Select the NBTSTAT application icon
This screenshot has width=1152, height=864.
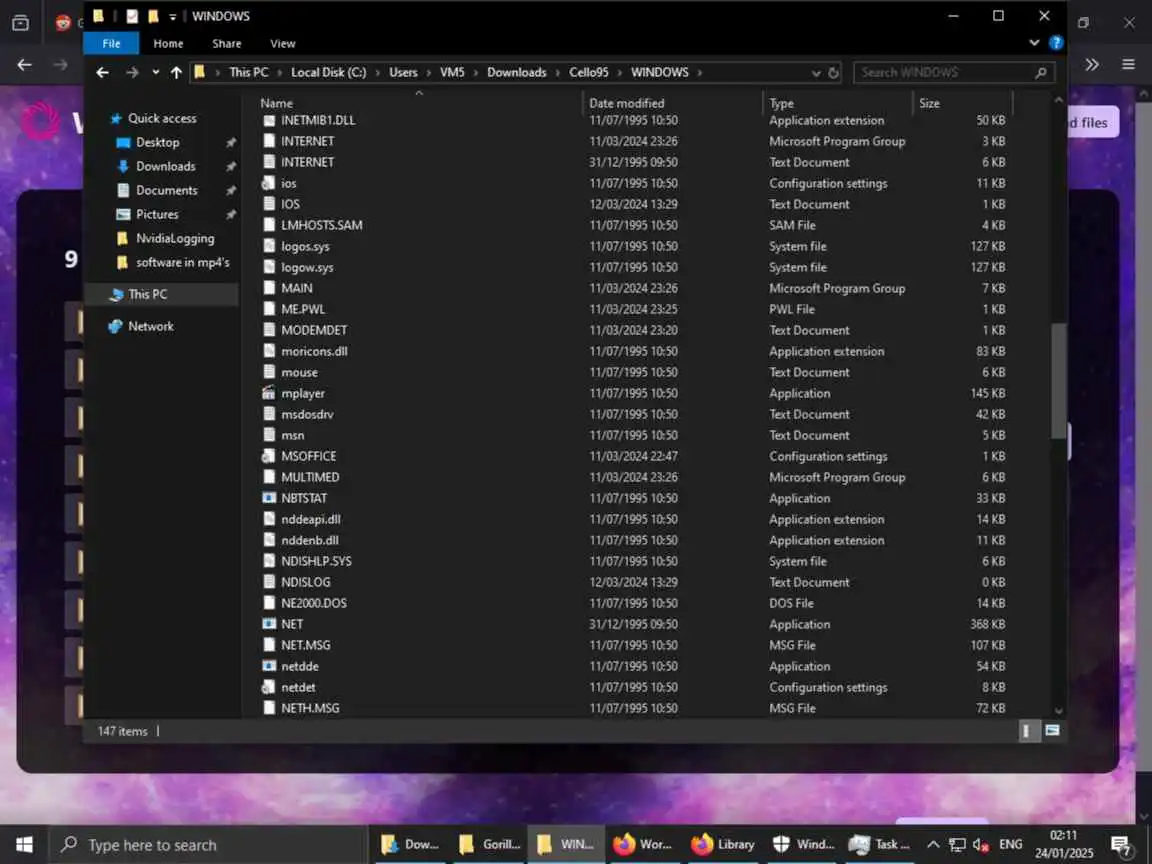269,498
